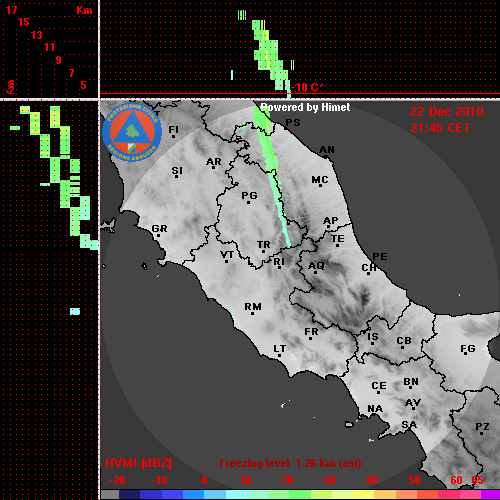Click the '5' height label in the corner panel
Viewport: 500px width, 500px height.
coord(83,85)
